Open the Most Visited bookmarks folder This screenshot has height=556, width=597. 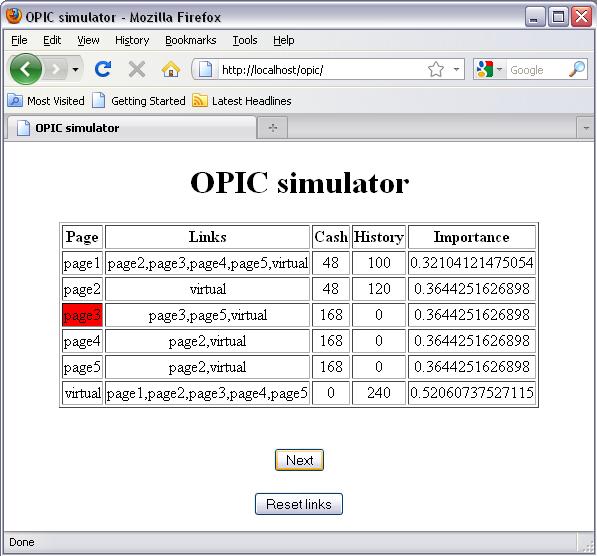tap(46, 101)
